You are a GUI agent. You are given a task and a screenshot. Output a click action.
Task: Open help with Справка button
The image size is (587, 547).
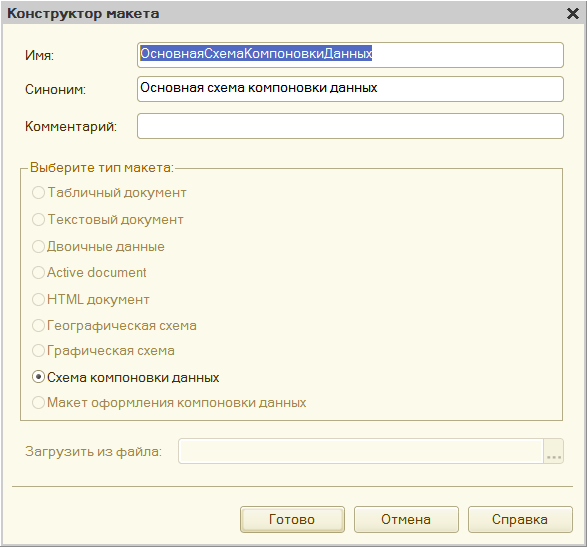pos(520,519)
